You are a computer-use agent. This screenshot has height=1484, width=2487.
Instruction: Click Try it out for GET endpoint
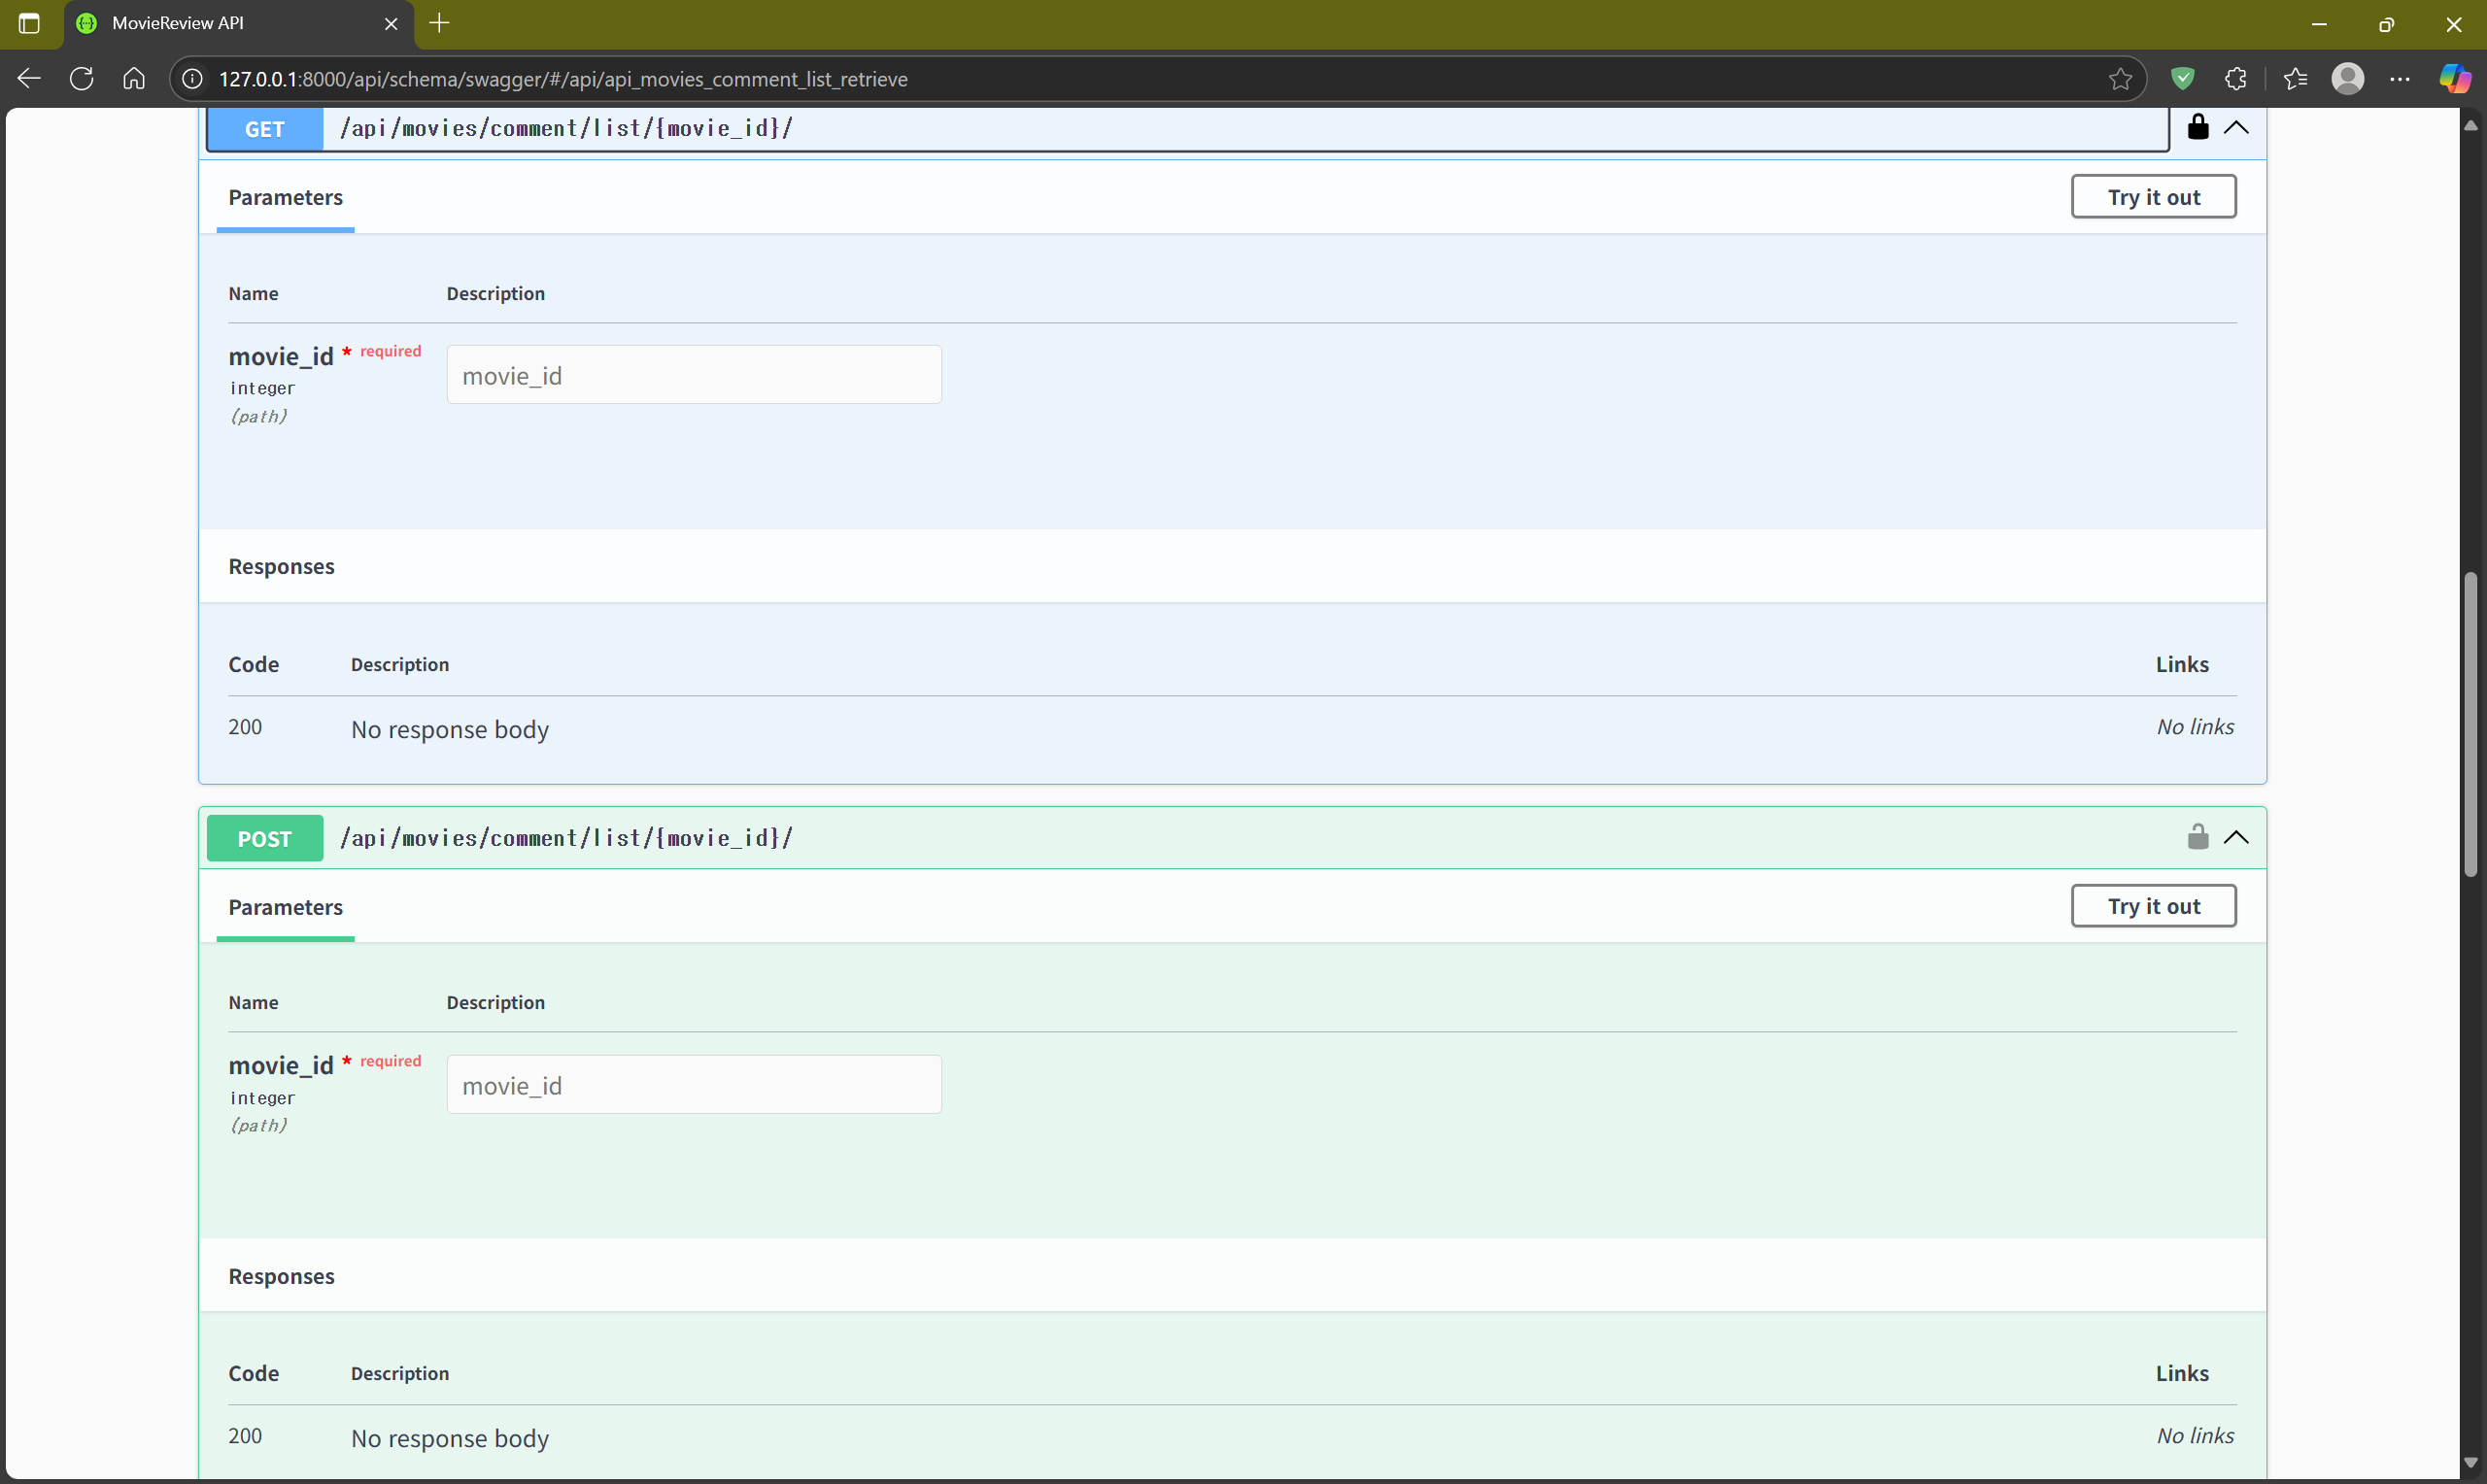[2153, 197]
